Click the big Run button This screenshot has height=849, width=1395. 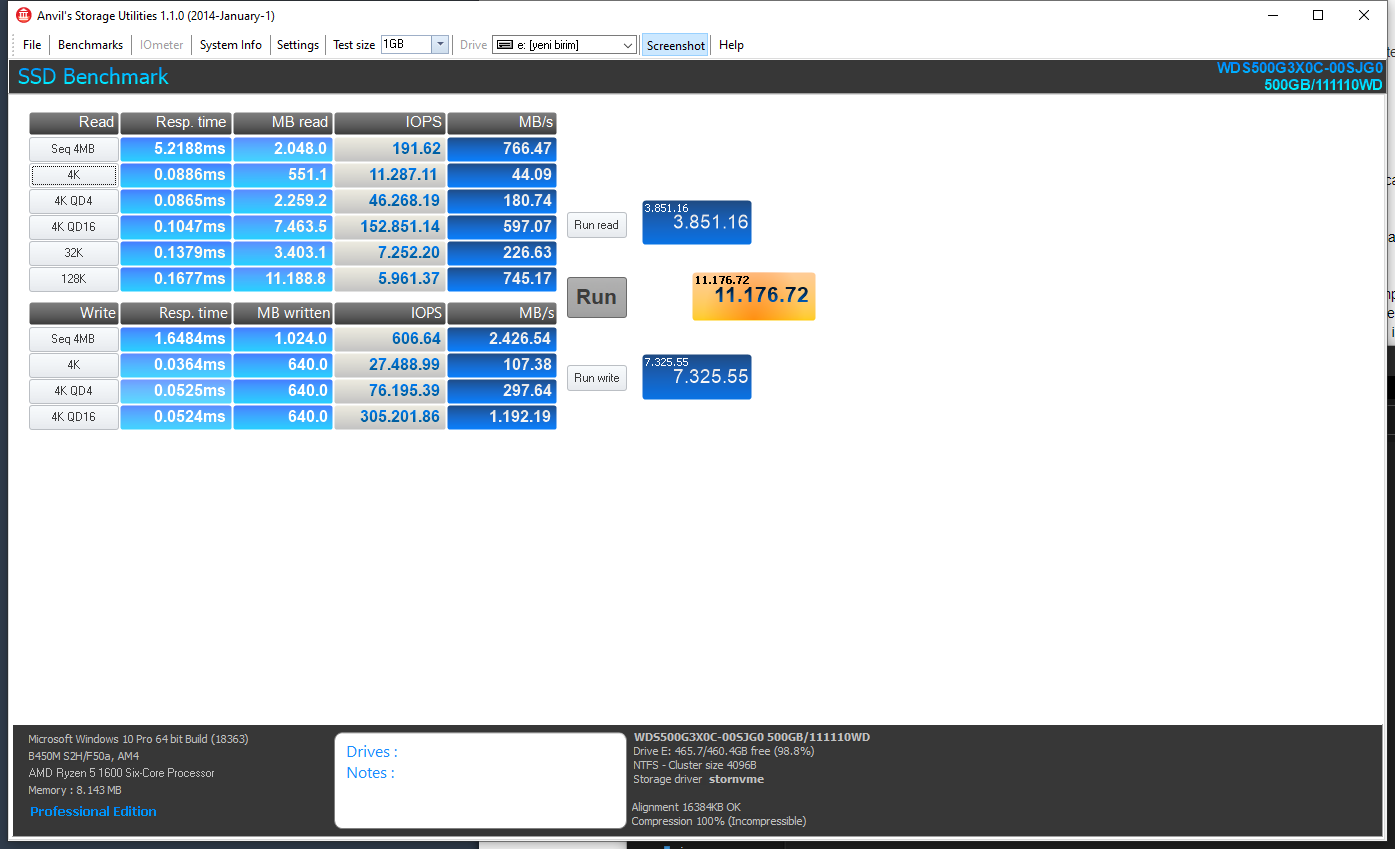click(597, 297)
